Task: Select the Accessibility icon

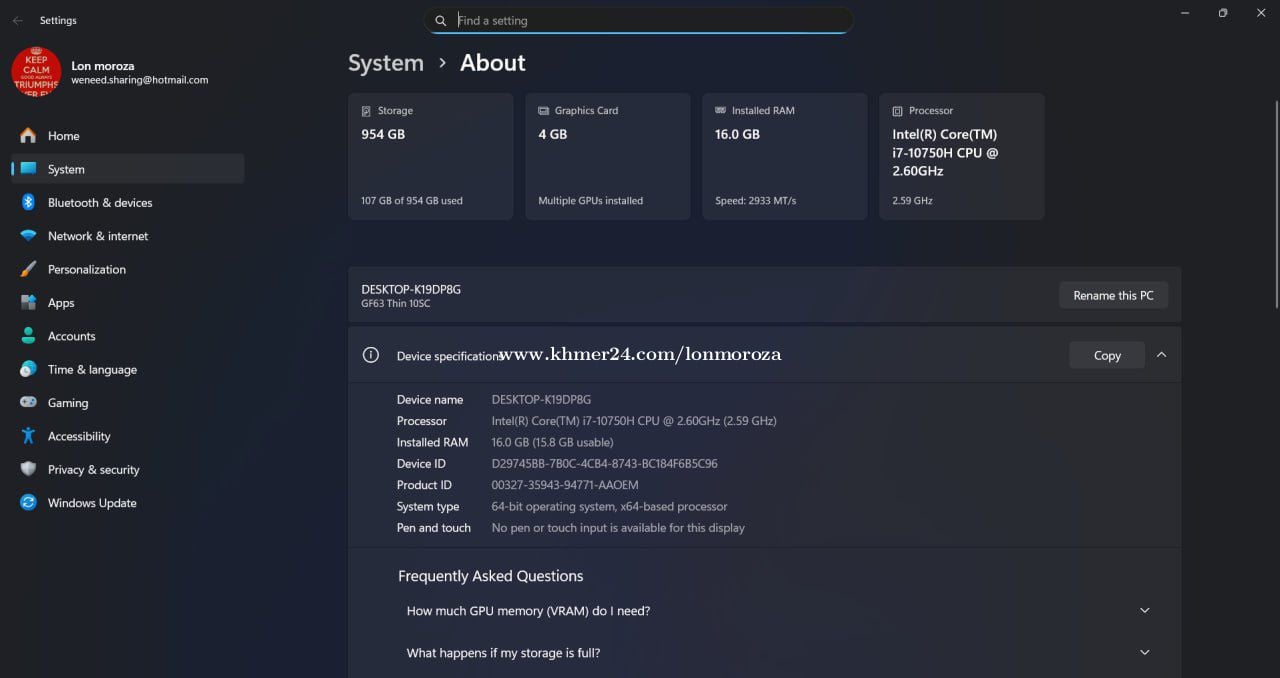Action: (x=28, y=436)
